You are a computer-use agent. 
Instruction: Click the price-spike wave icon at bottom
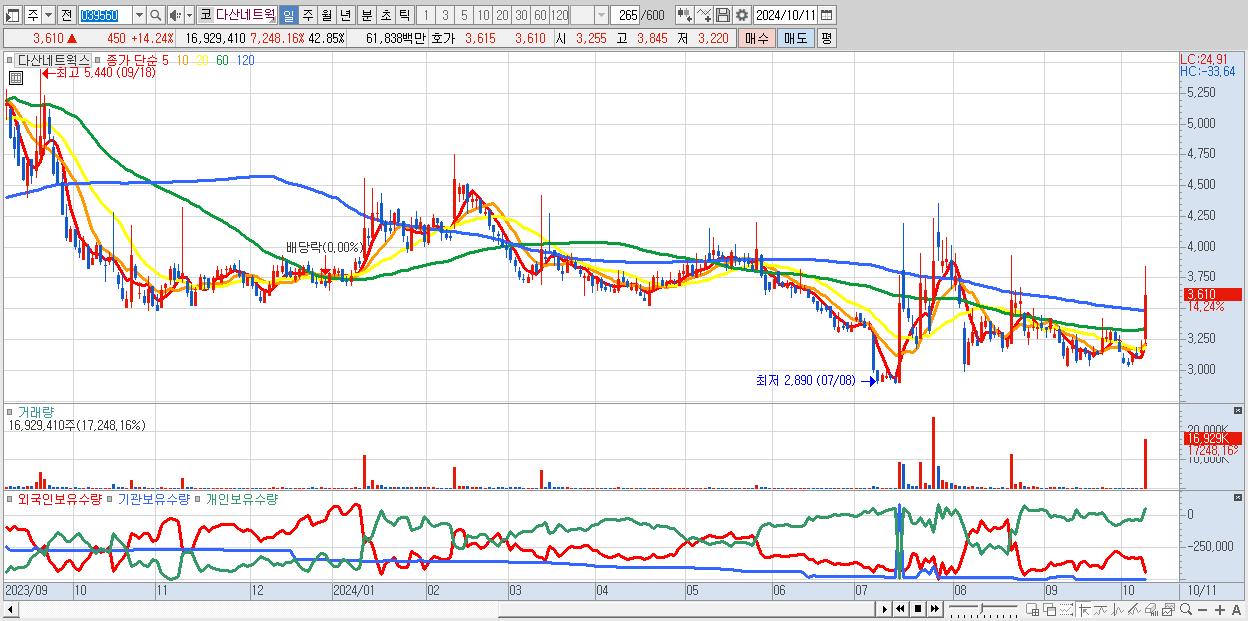(x=1117, y=609)
